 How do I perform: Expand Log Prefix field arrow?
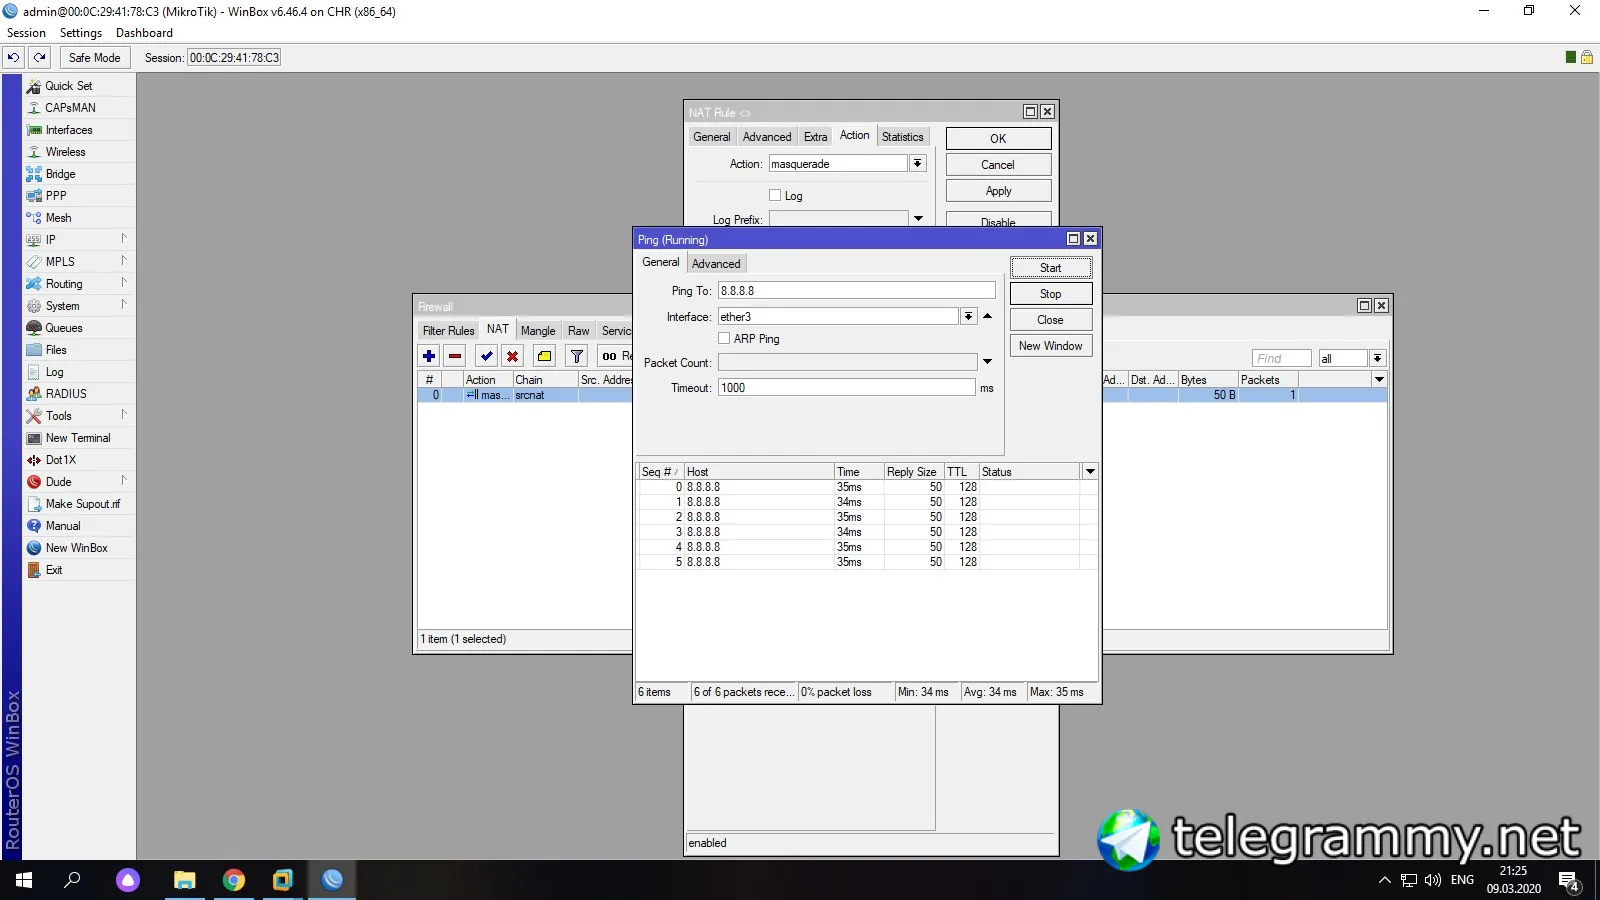point(918,218)
